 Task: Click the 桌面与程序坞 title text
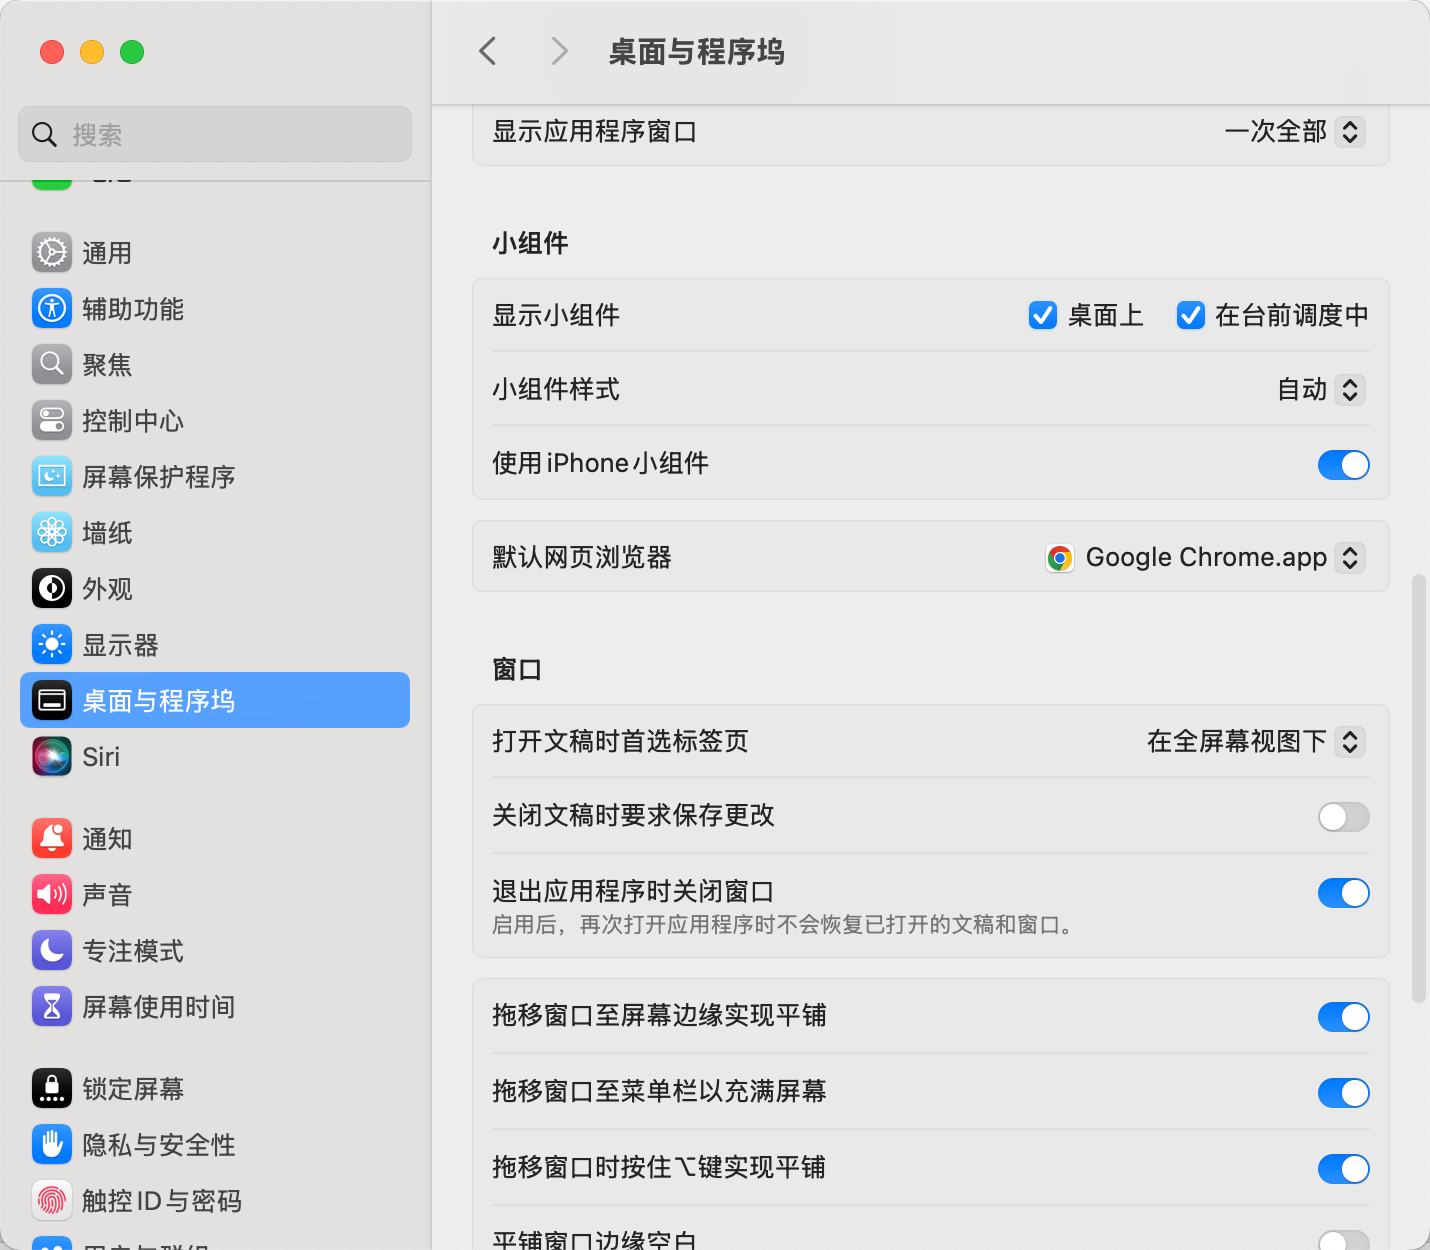(697, 52)
